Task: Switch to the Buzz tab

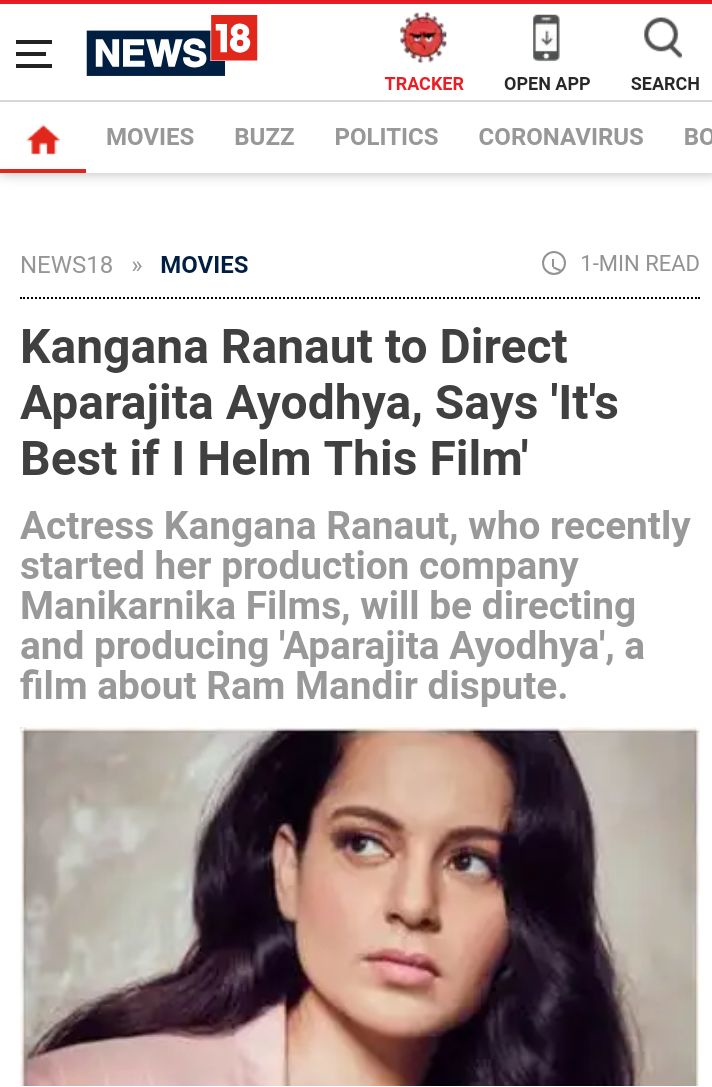Action: [264, 137]
